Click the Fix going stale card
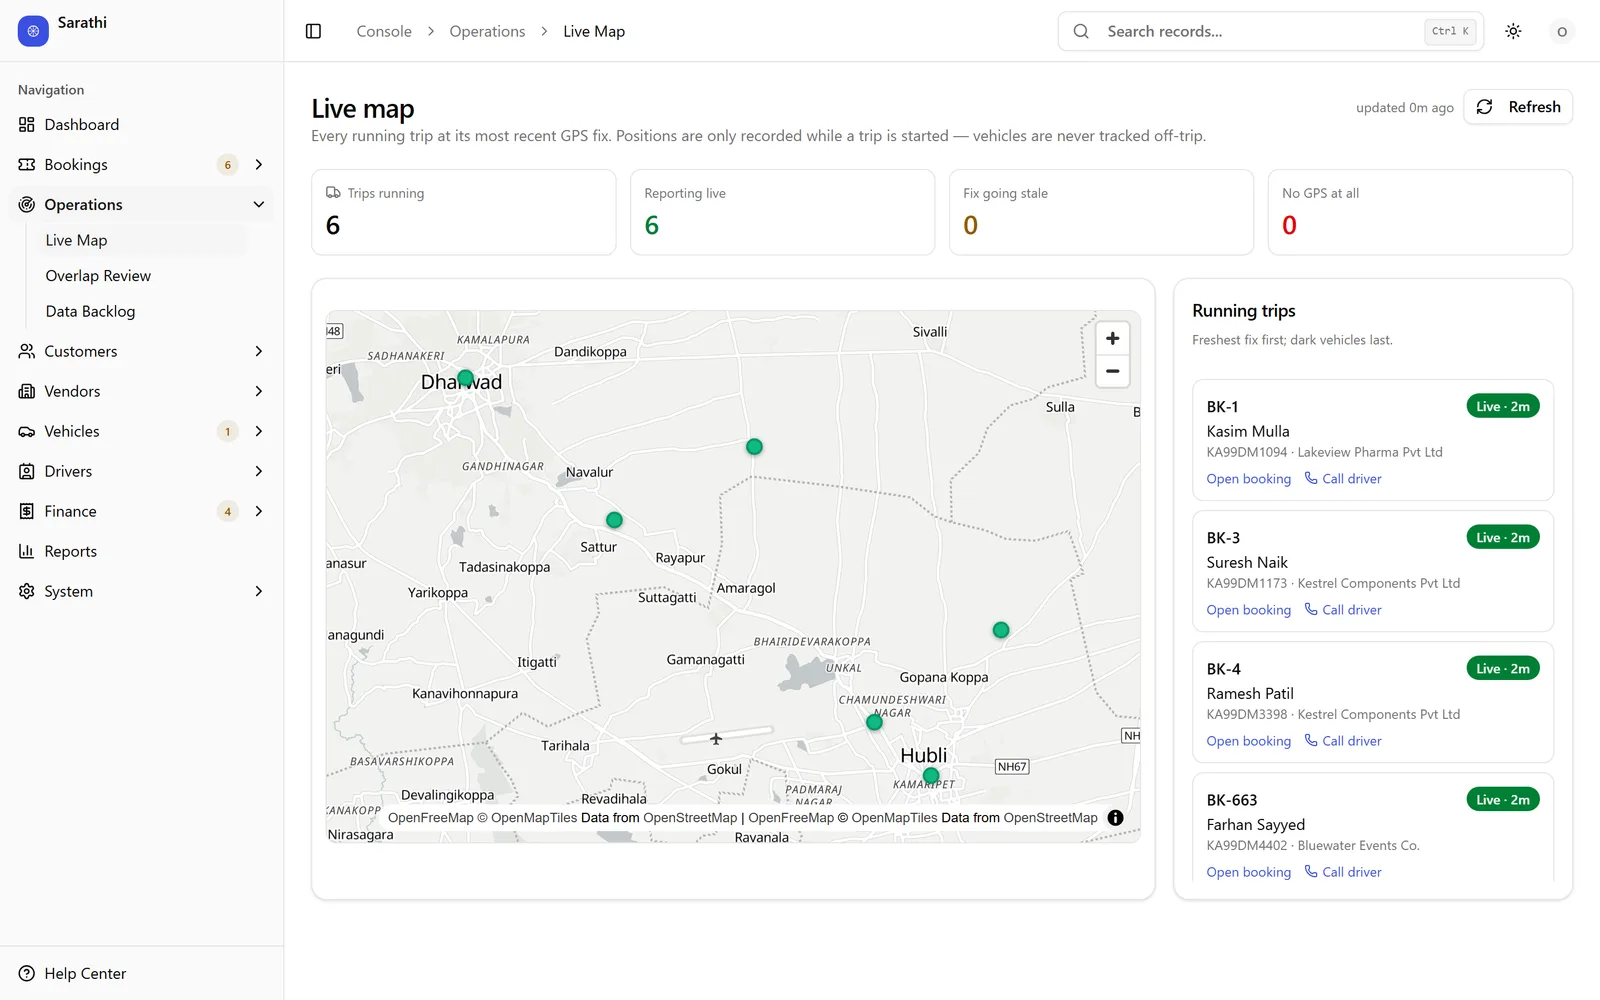The width and height of the screenshot is (1600, 1000). (1101, 212)
